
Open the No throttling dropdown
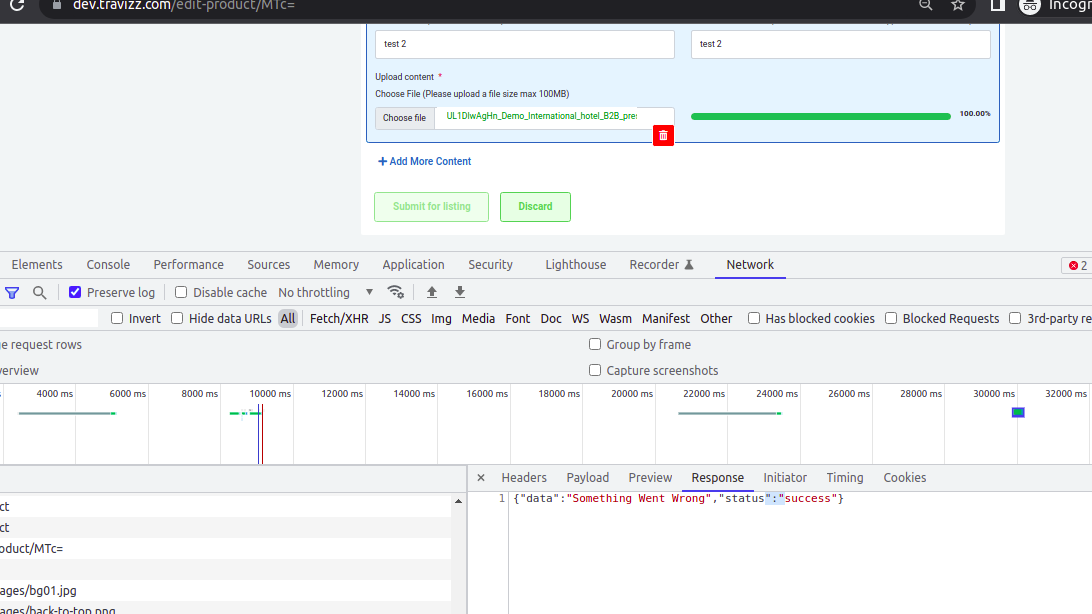tap(325, 292)
